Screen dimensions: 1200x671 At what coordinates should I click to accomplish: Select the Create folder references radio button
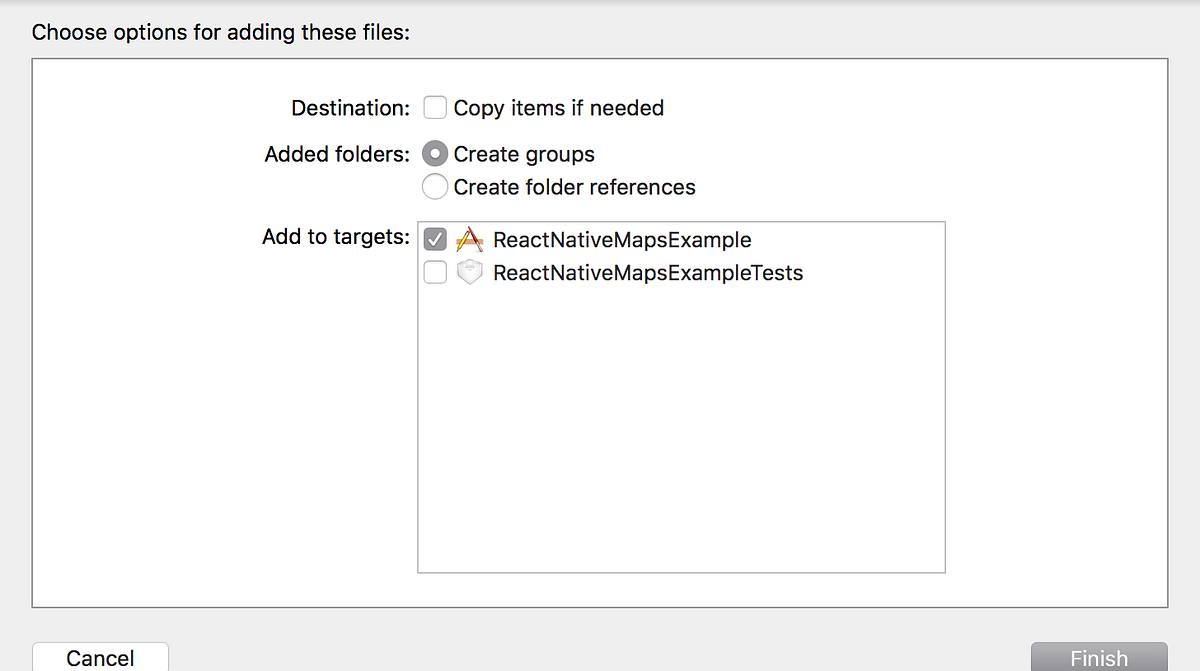pyautogui.click(x=435, y=187)
